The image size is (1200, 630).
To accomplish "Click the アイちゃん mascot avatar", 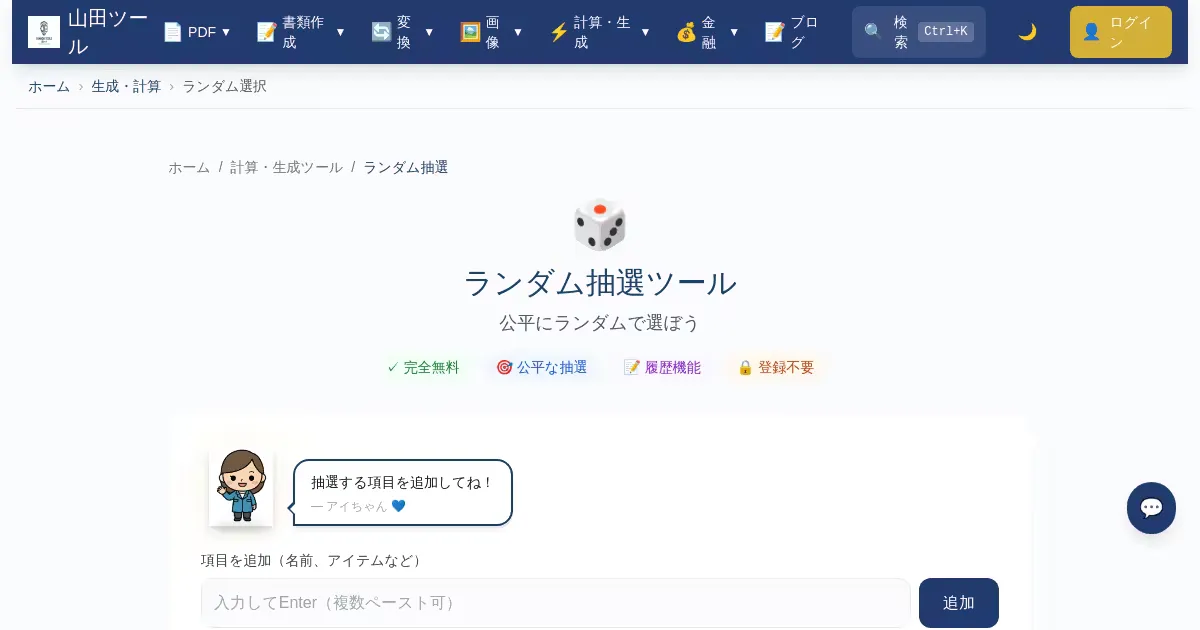I will (241, 486).
